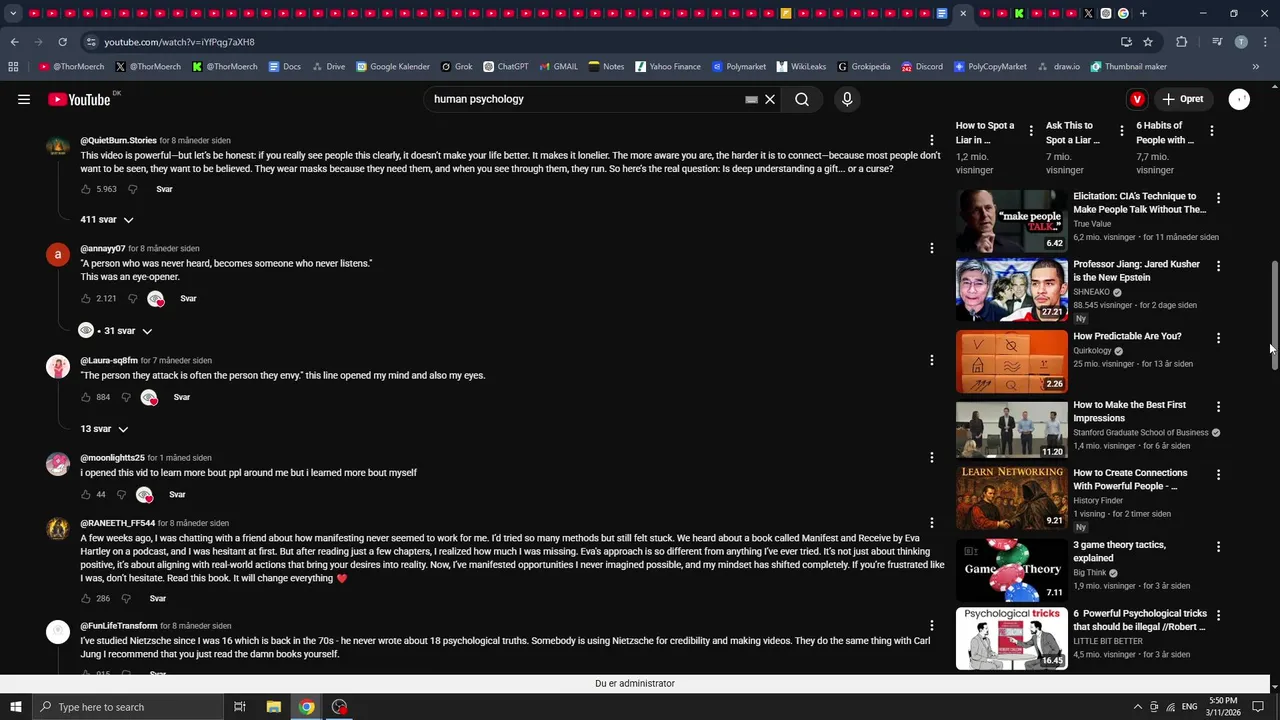This screenshot has width=1280, height=720.
Task: Dislike the @RANEETH_FF544 comment
Action: [x=126, y=598]
